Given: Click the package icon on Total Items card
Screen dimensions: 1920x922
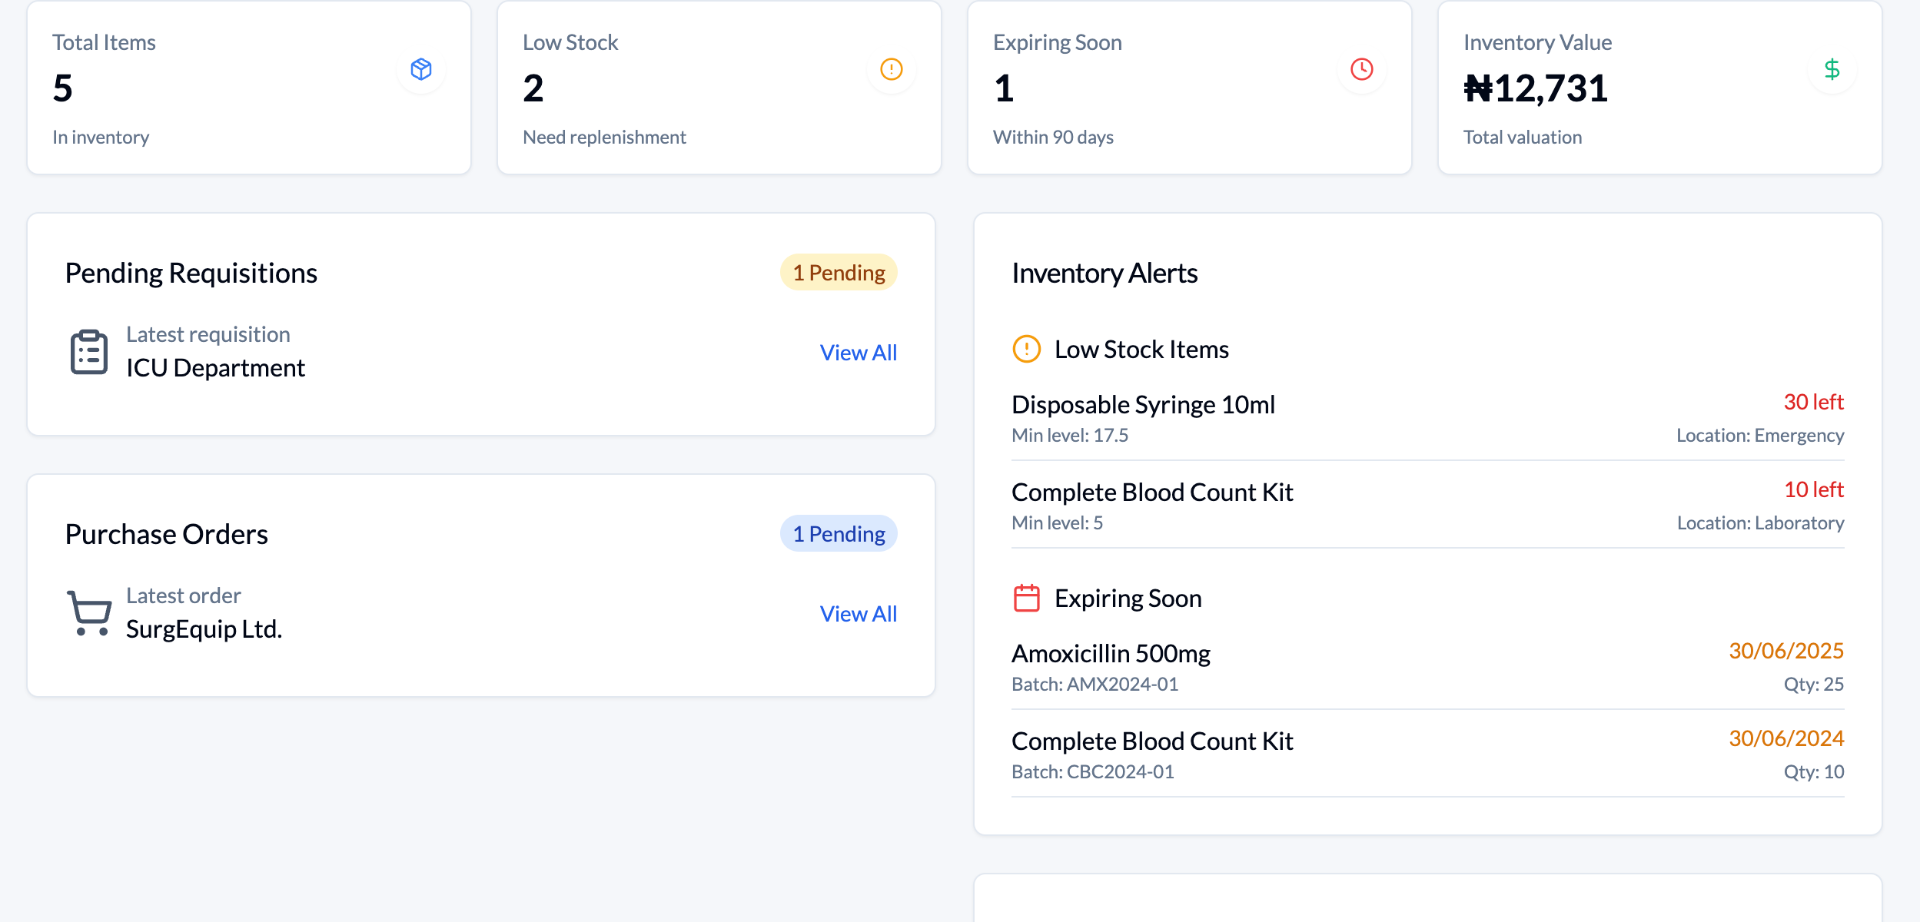Looking at the screenshot, I should click(421, 69).
